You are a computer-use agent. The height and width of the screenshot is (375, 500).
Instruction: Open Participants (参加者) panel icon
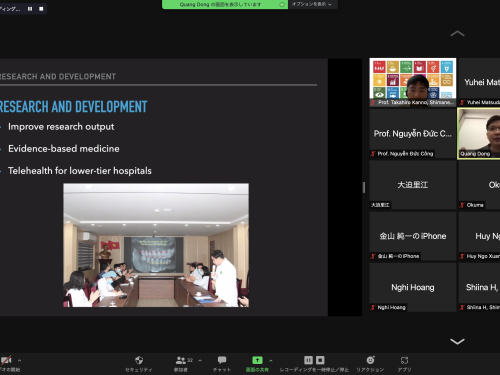tap(181, 360)
